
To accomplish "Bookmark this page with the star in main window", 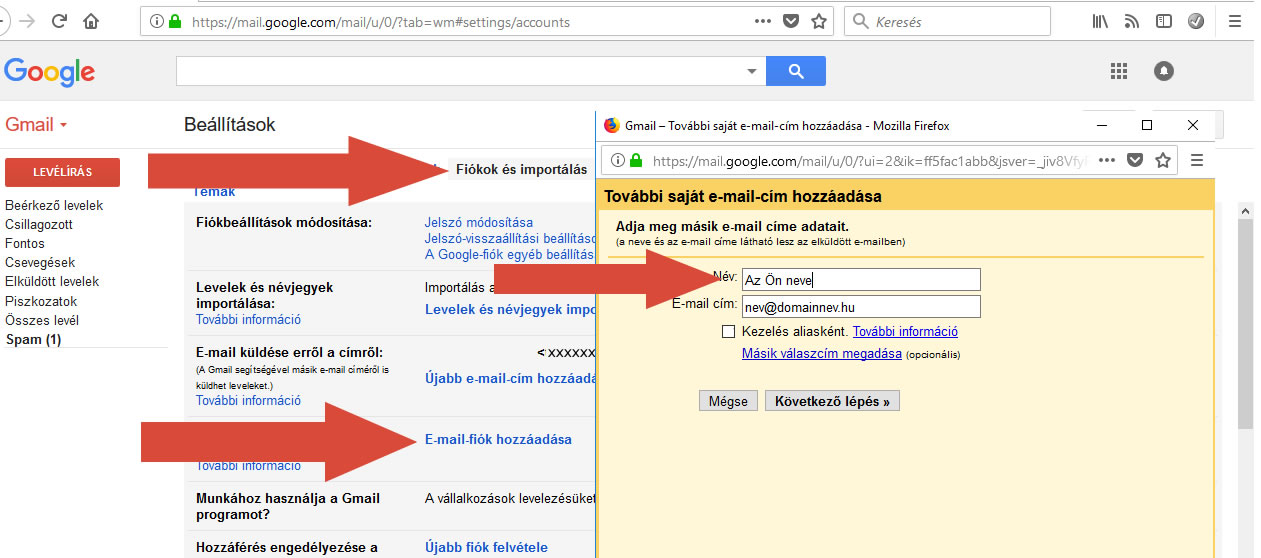I will click(x=819, y=20).
